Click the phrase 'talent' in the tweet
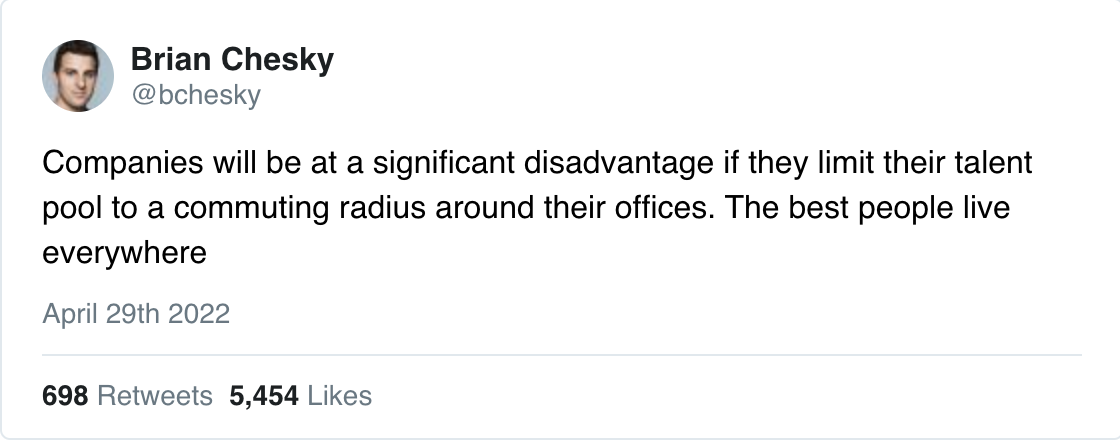 994,163
